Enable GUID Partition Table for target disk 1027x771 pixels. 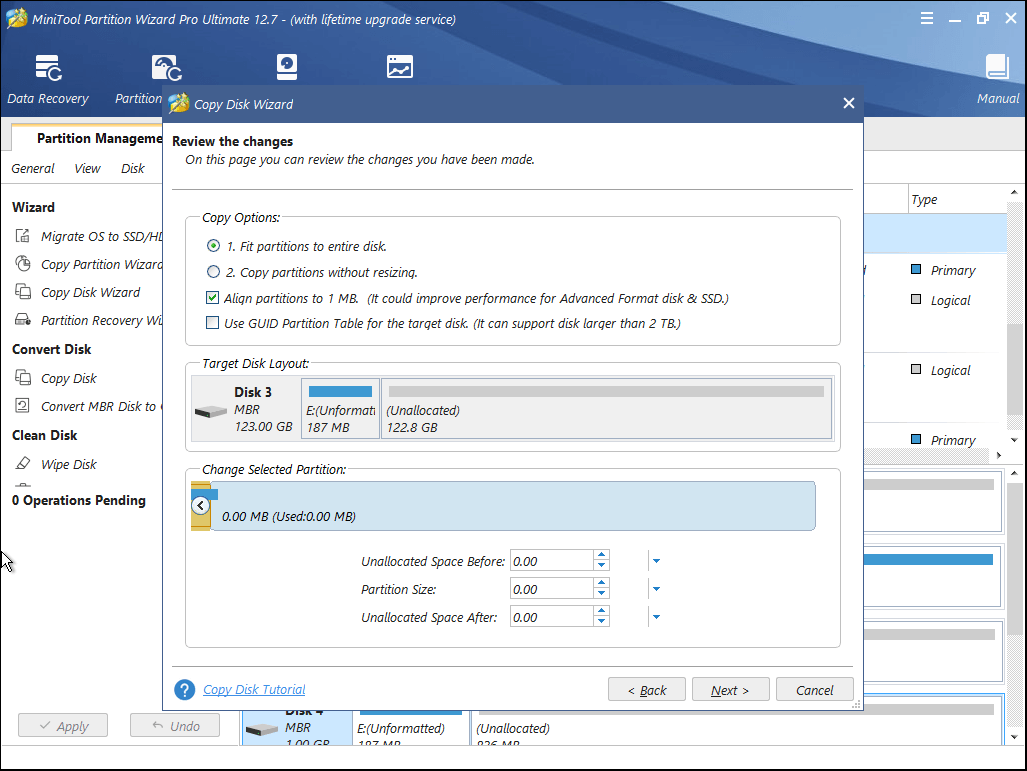pos(212,322)
